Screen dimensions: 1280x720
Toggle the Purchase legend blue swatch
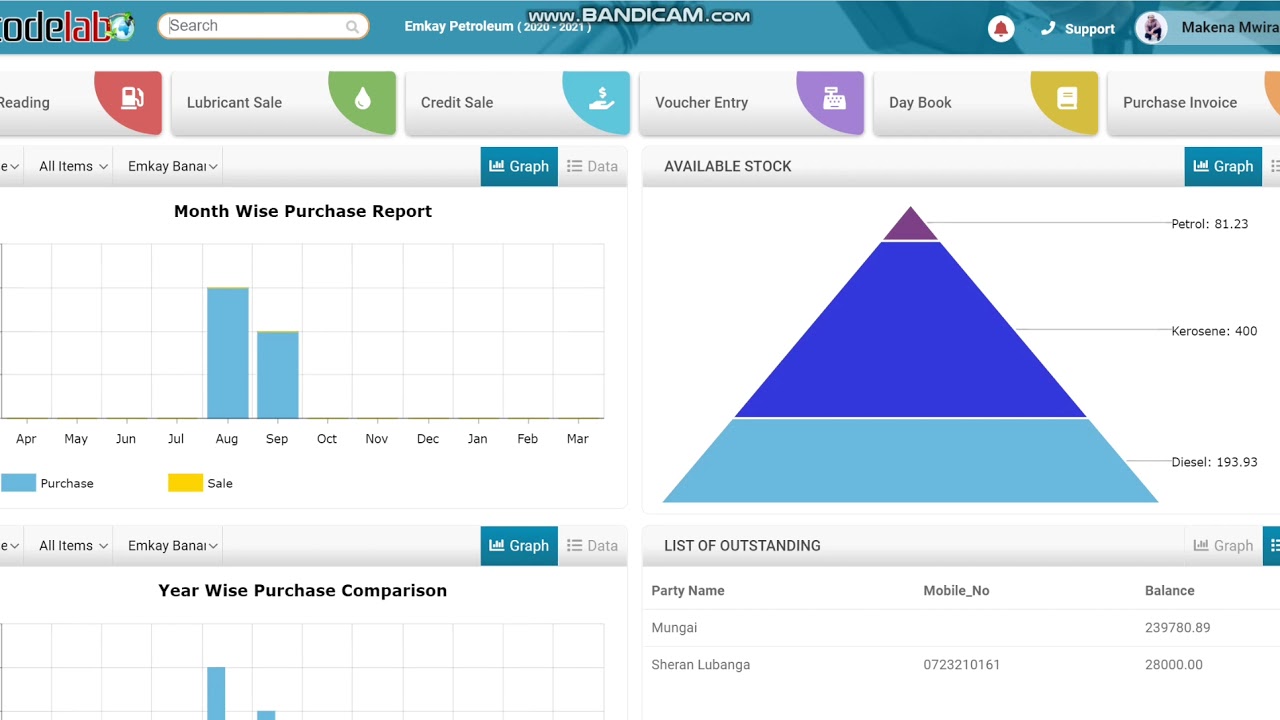(19, 483)
